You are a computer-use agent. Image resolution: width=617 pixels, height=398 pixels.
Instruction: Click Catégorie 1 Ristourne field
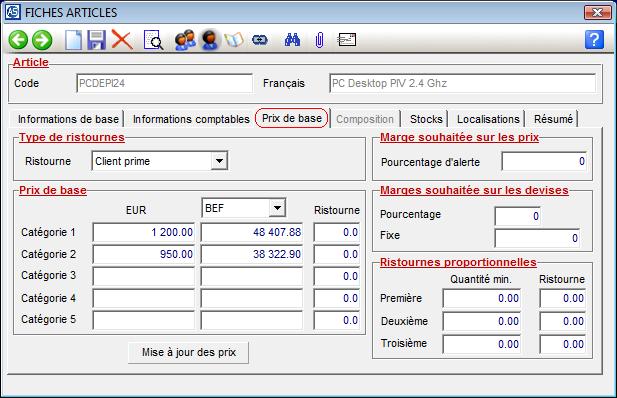(x=336, y=232)
